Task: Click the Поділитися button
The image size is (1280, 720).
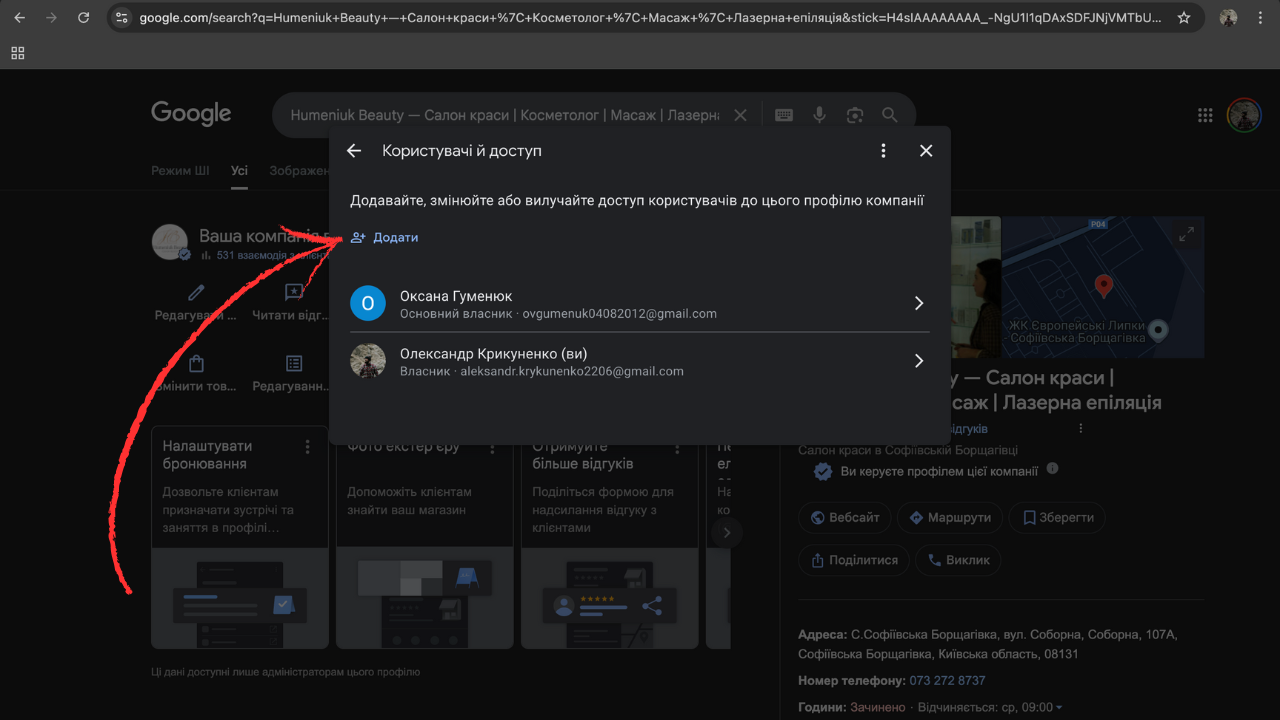Action: (854, 560)
